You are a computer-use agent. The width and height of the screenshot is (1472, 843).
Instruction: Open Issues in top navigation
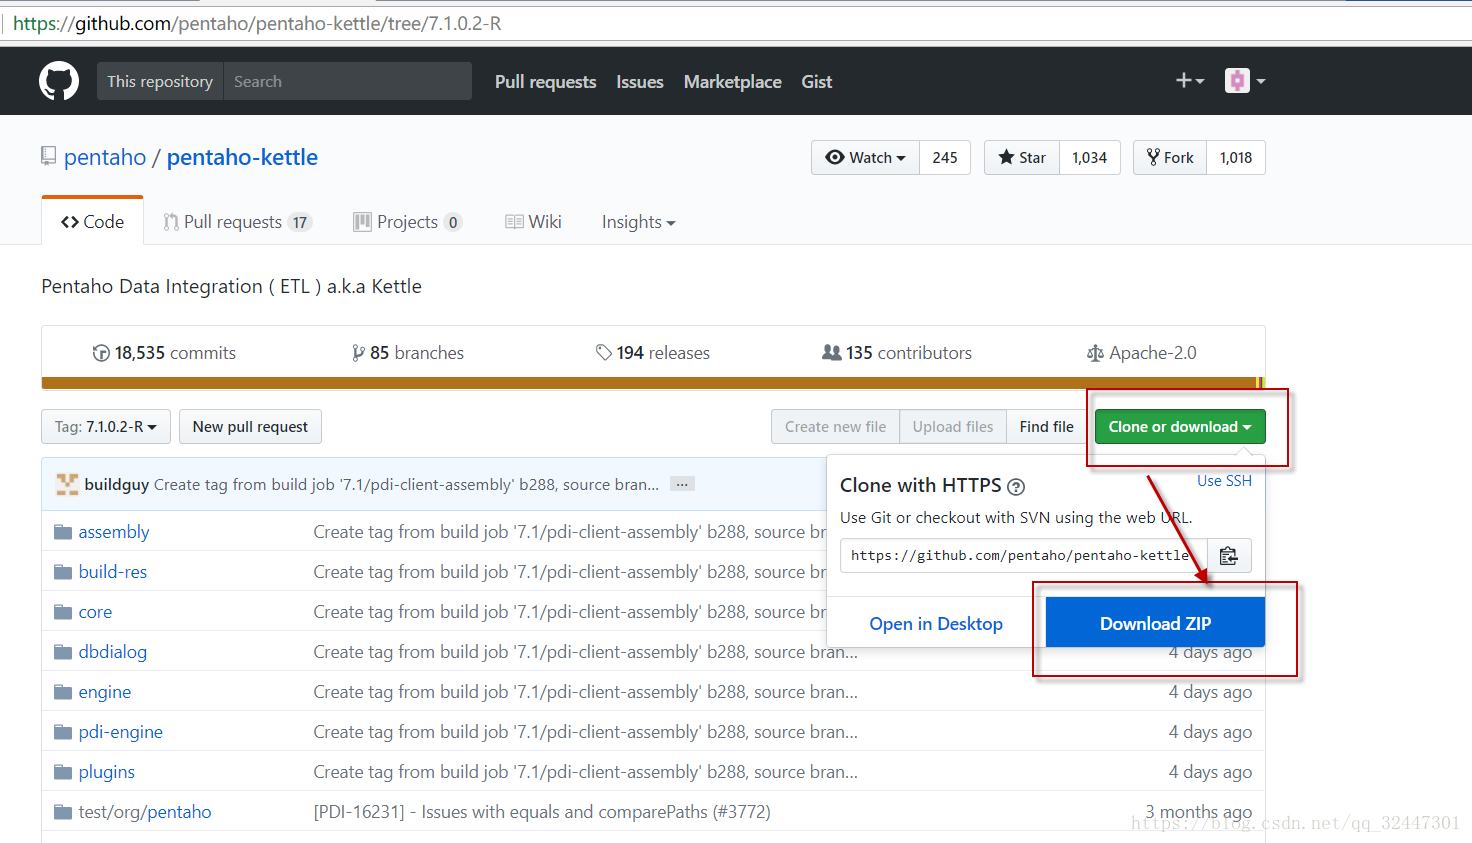point(640,82)
